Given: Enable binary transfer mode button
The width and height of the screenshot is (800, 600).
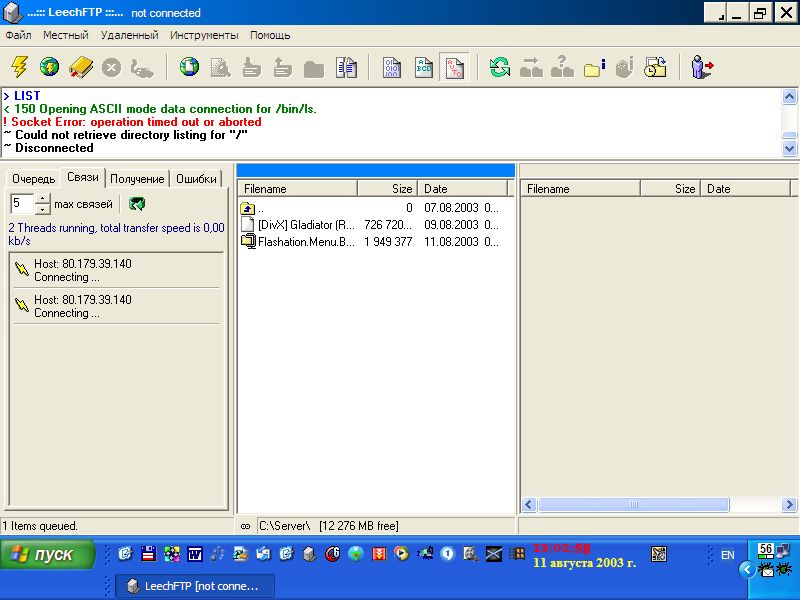Looking at the screenshot, I should click(392, 67).
